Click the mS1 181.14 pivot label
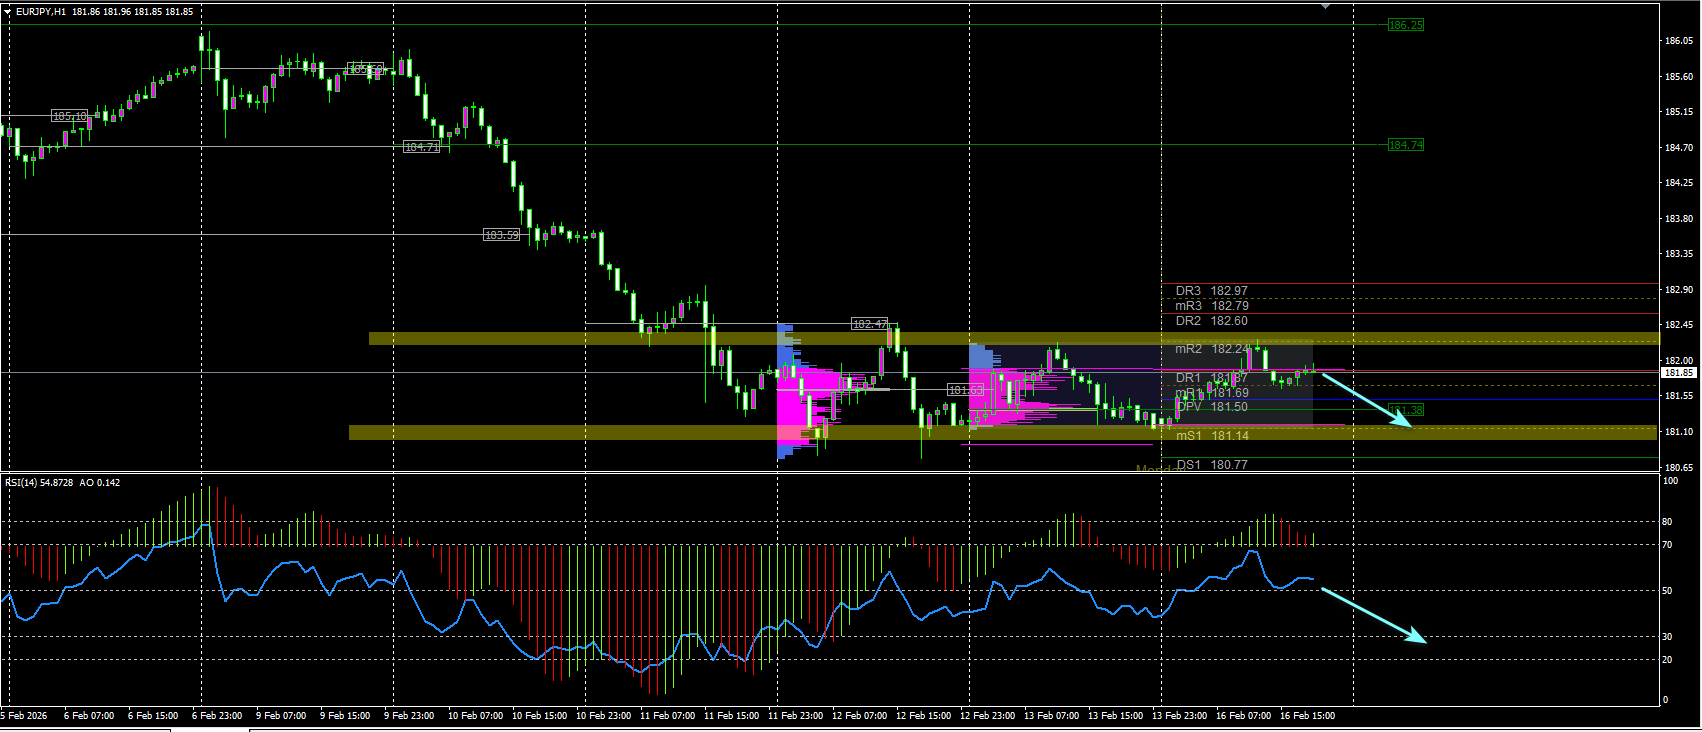Viewport: 1702px width, 732px height. coord(1211,436)
